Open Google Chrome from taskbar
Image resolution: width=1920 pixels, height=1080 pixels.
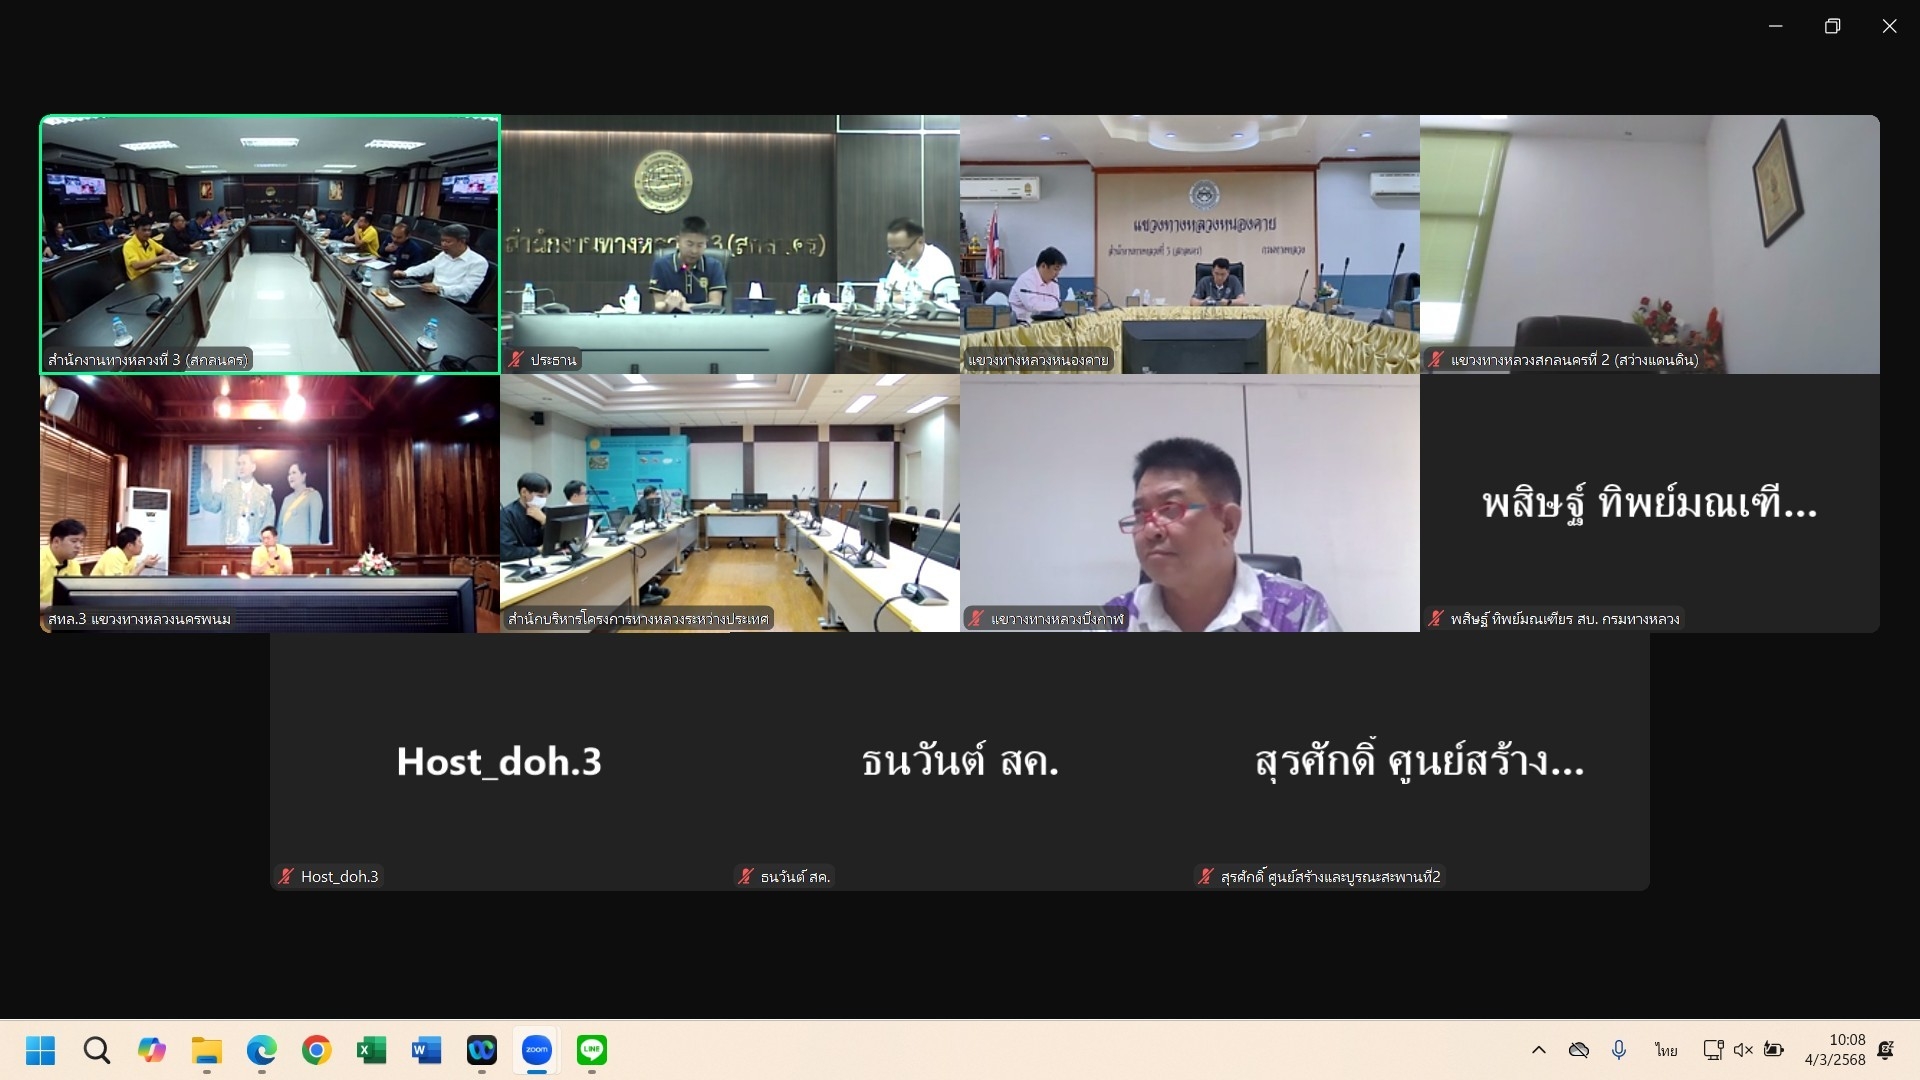(x=316, y=1050)
